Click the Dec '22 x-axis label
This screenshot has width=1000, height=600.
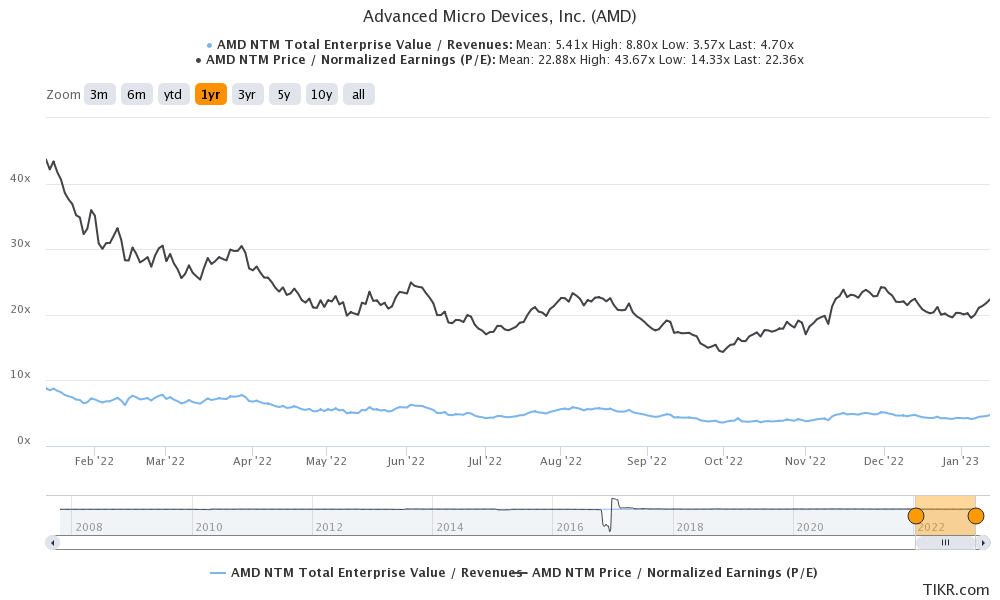click(x=884, y=461)
